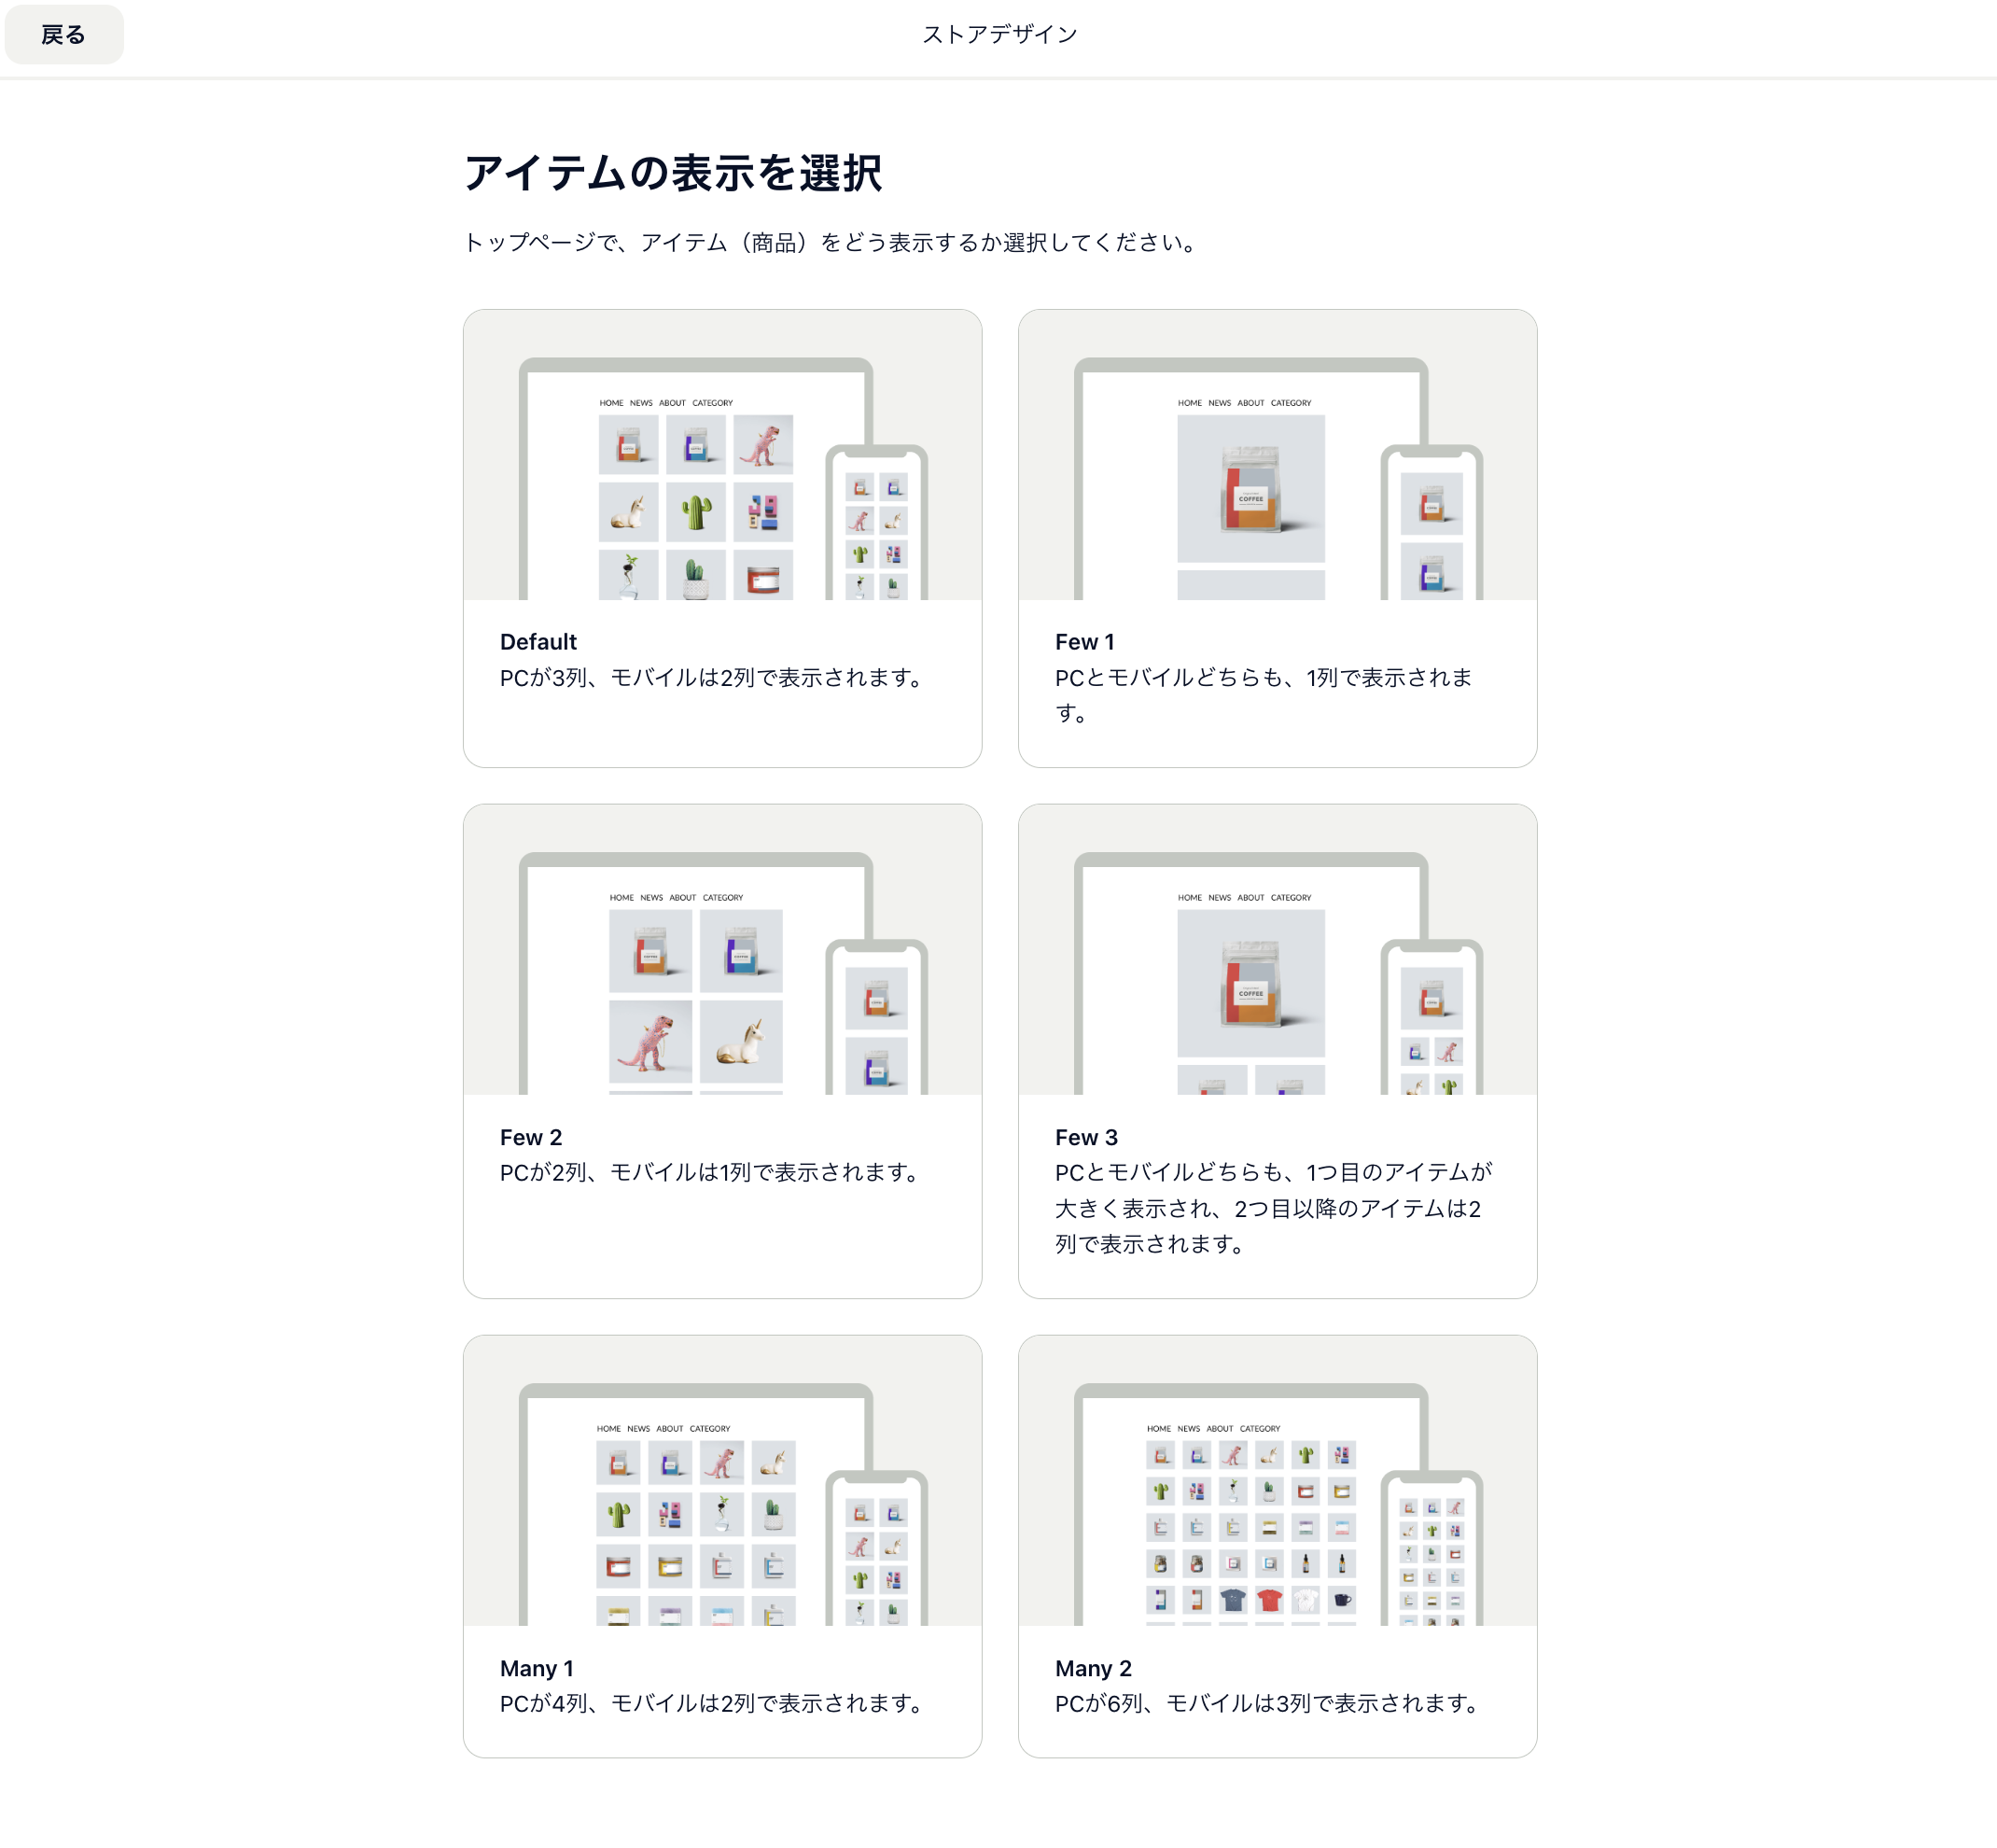
Task: Click the Few 1 option title
Action: (x=1084, y=642)
